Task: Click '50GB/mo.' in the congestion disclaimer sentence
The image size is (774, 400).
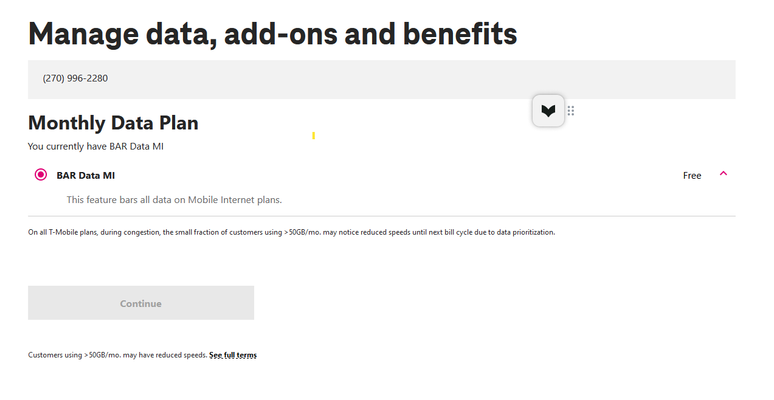Action: coord(305,232)
